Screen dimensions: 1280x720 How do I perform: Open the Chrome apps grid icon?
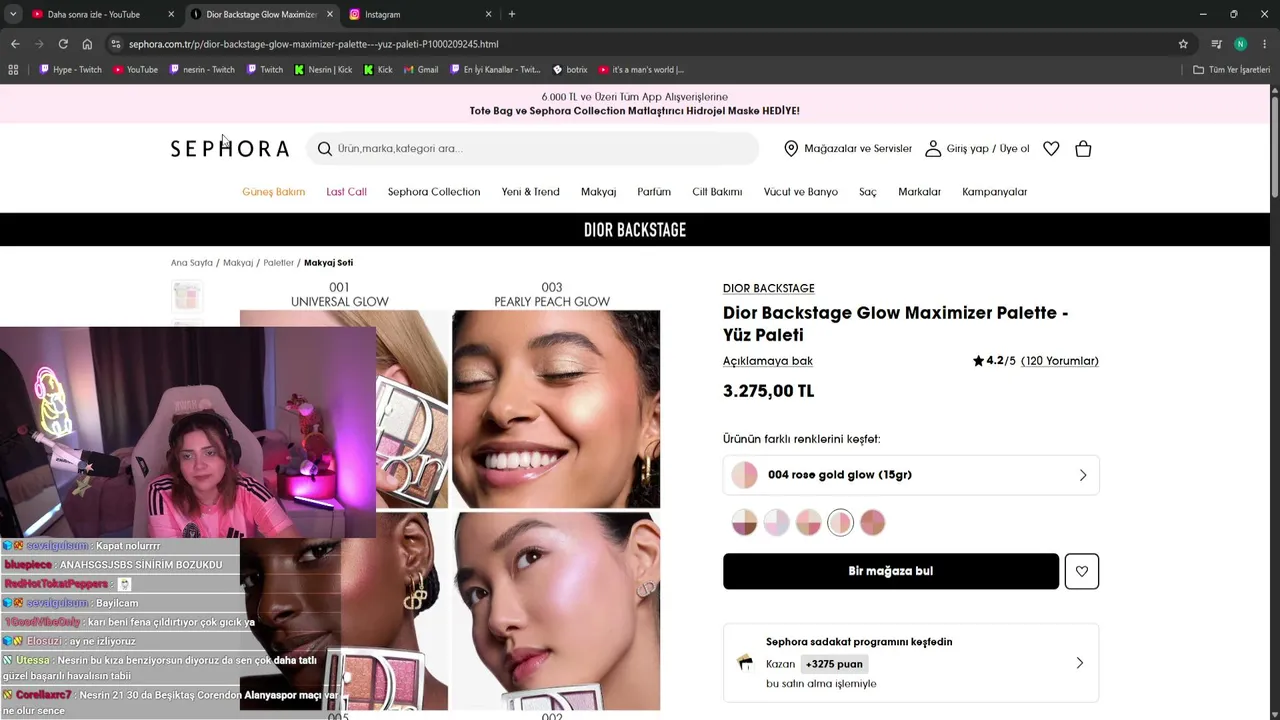tap(13, 70)
